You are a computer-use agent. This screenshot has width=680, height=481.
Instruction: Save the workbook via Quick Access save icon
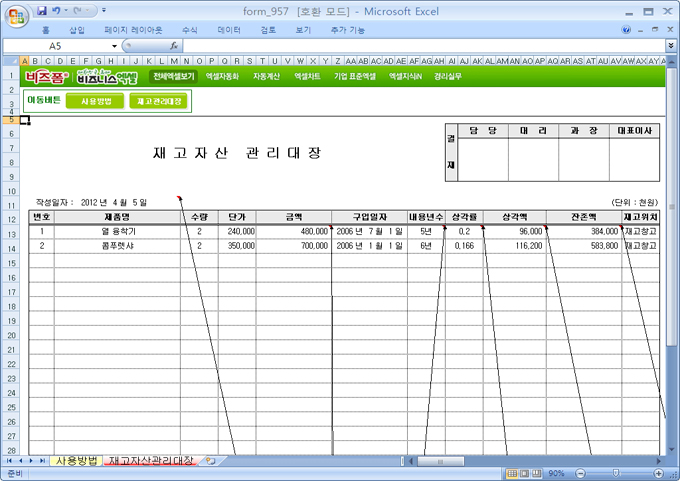click(42, 10)
